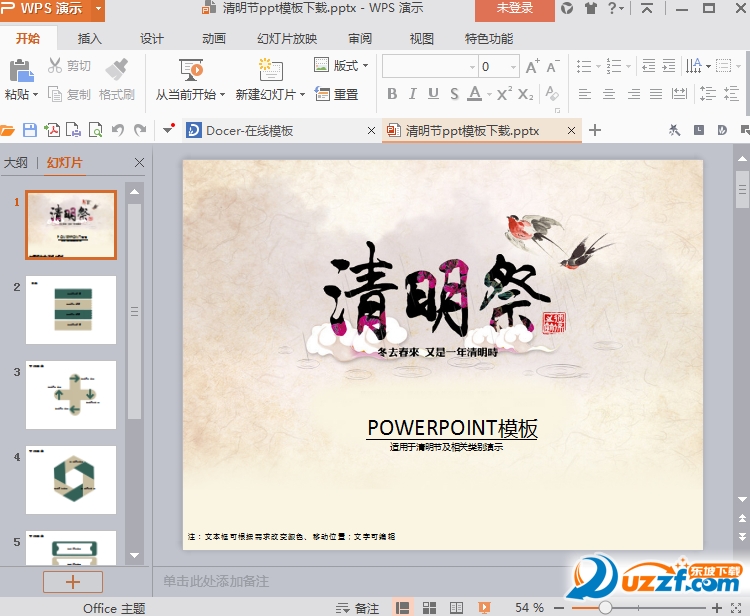
Task: Export to PDF icon in quick toolbar
Action: [x=52, y=130]
